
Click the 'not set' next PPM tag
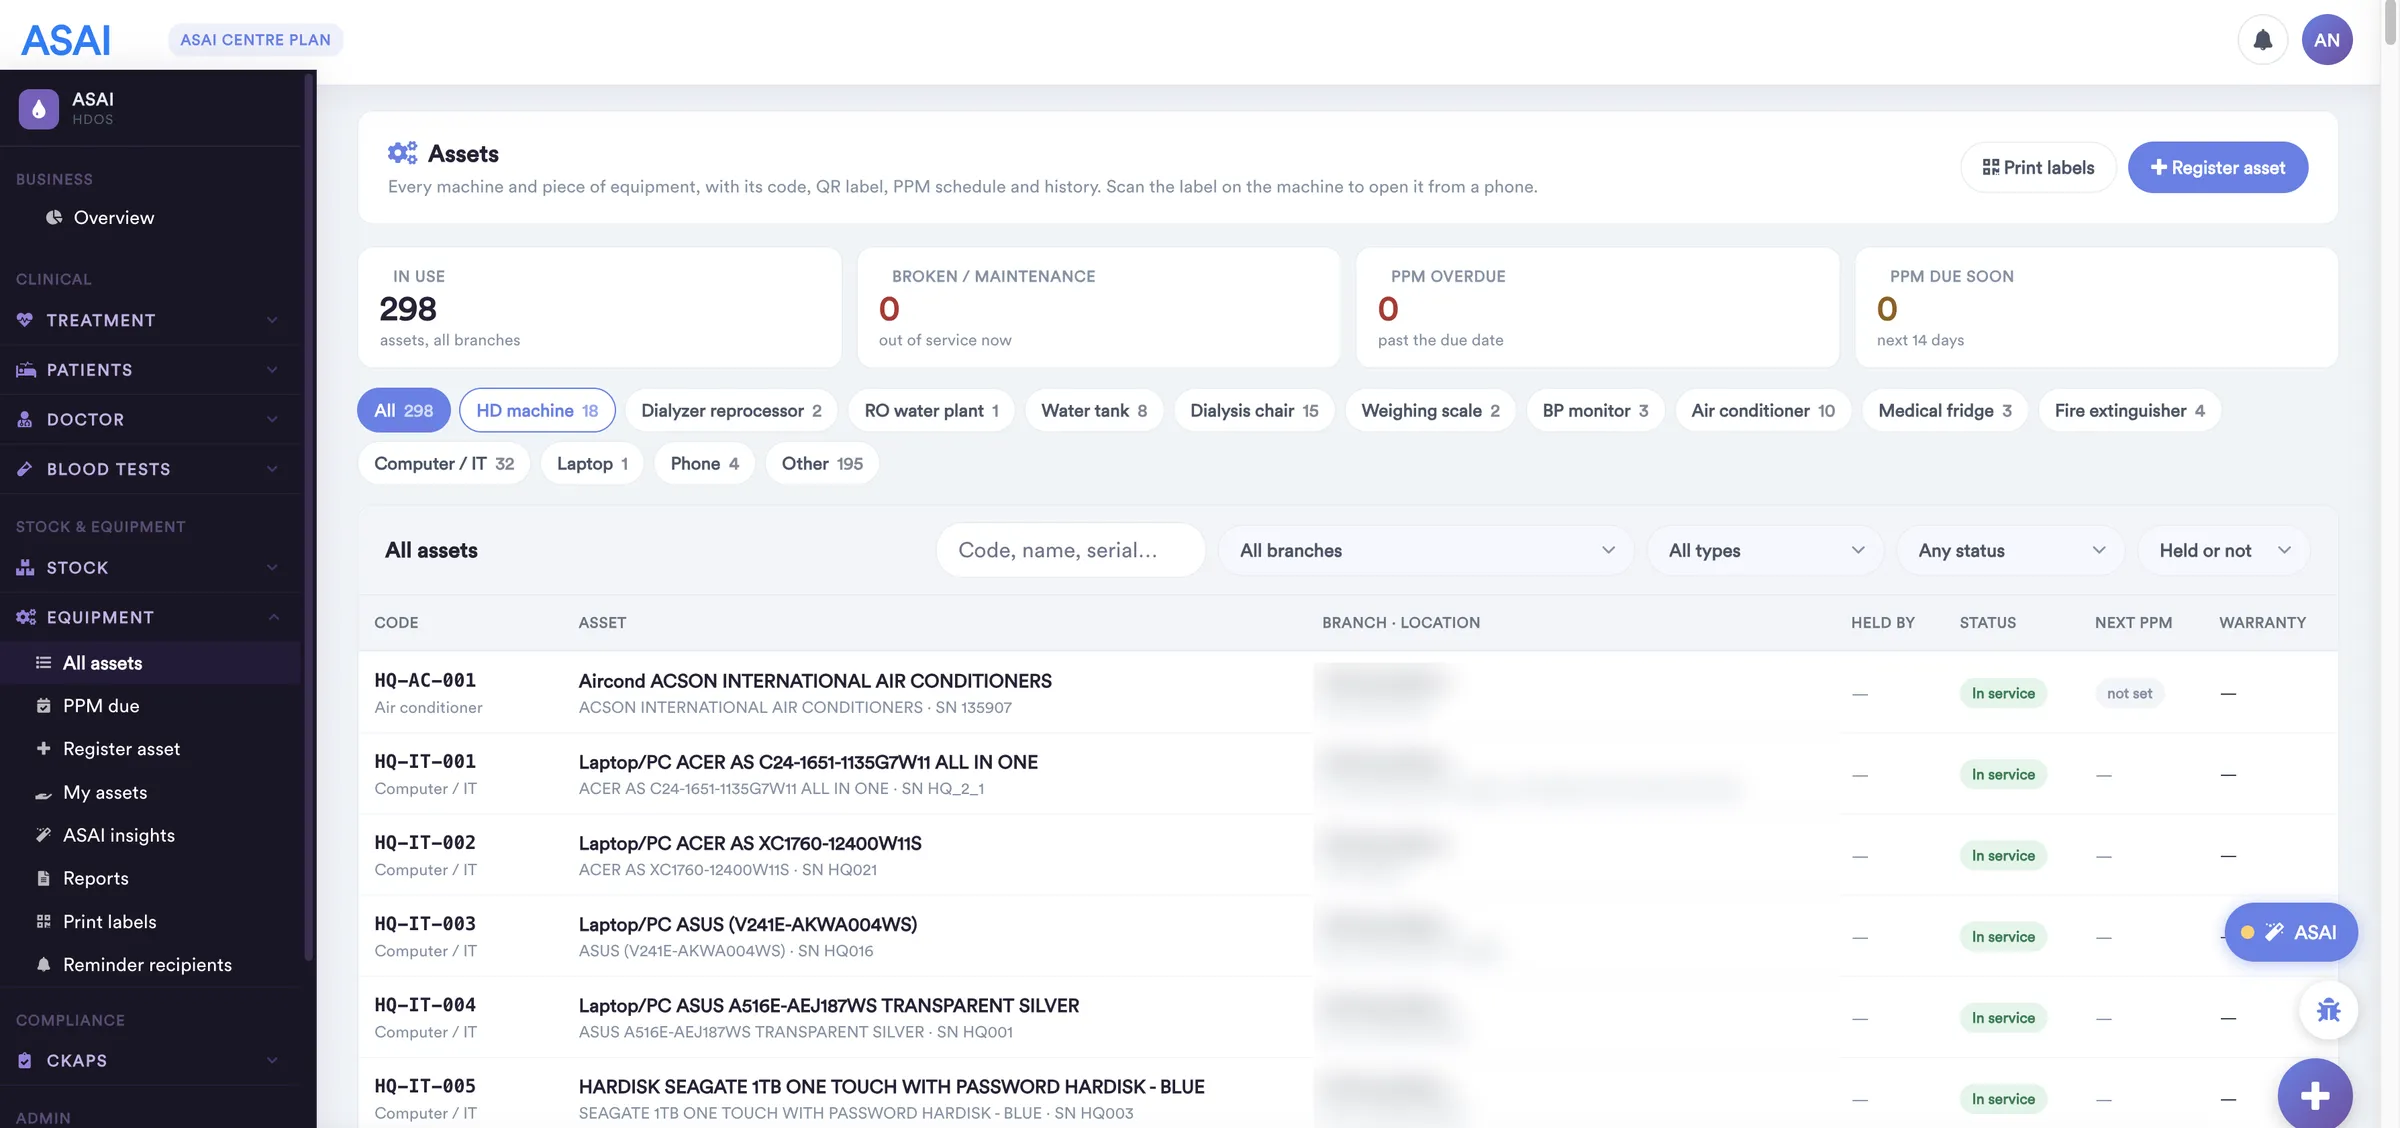(2129, 693)
